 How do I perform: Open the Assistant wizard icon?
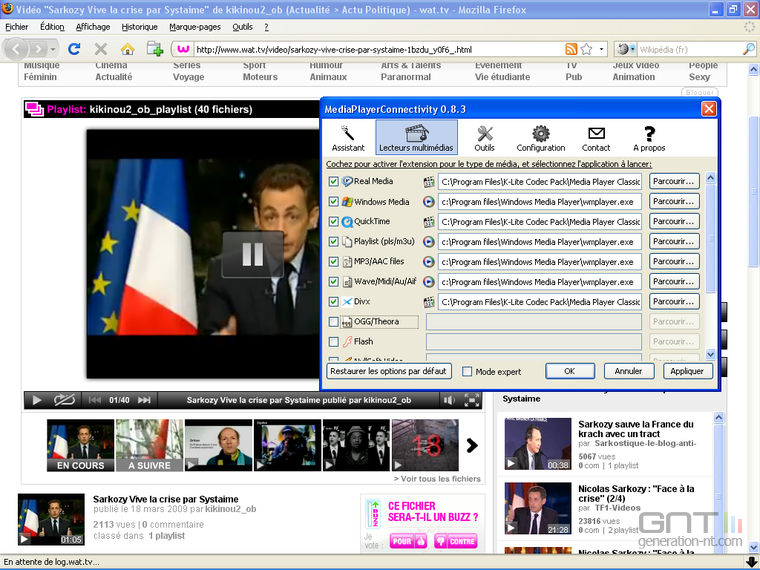coord(348,138)
